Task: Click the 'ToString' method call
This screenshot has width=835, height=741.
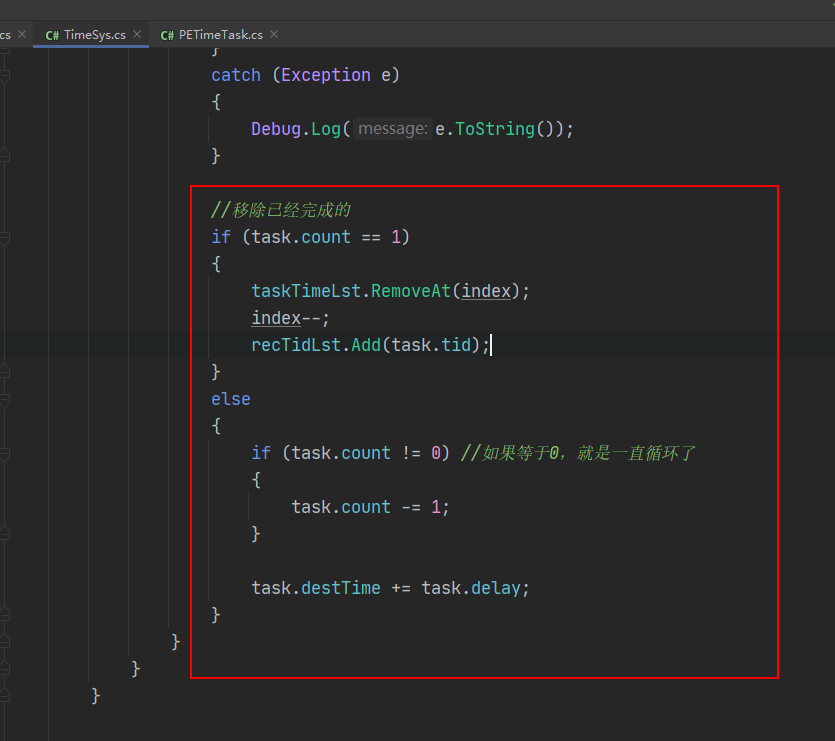Action: point(495,129)
